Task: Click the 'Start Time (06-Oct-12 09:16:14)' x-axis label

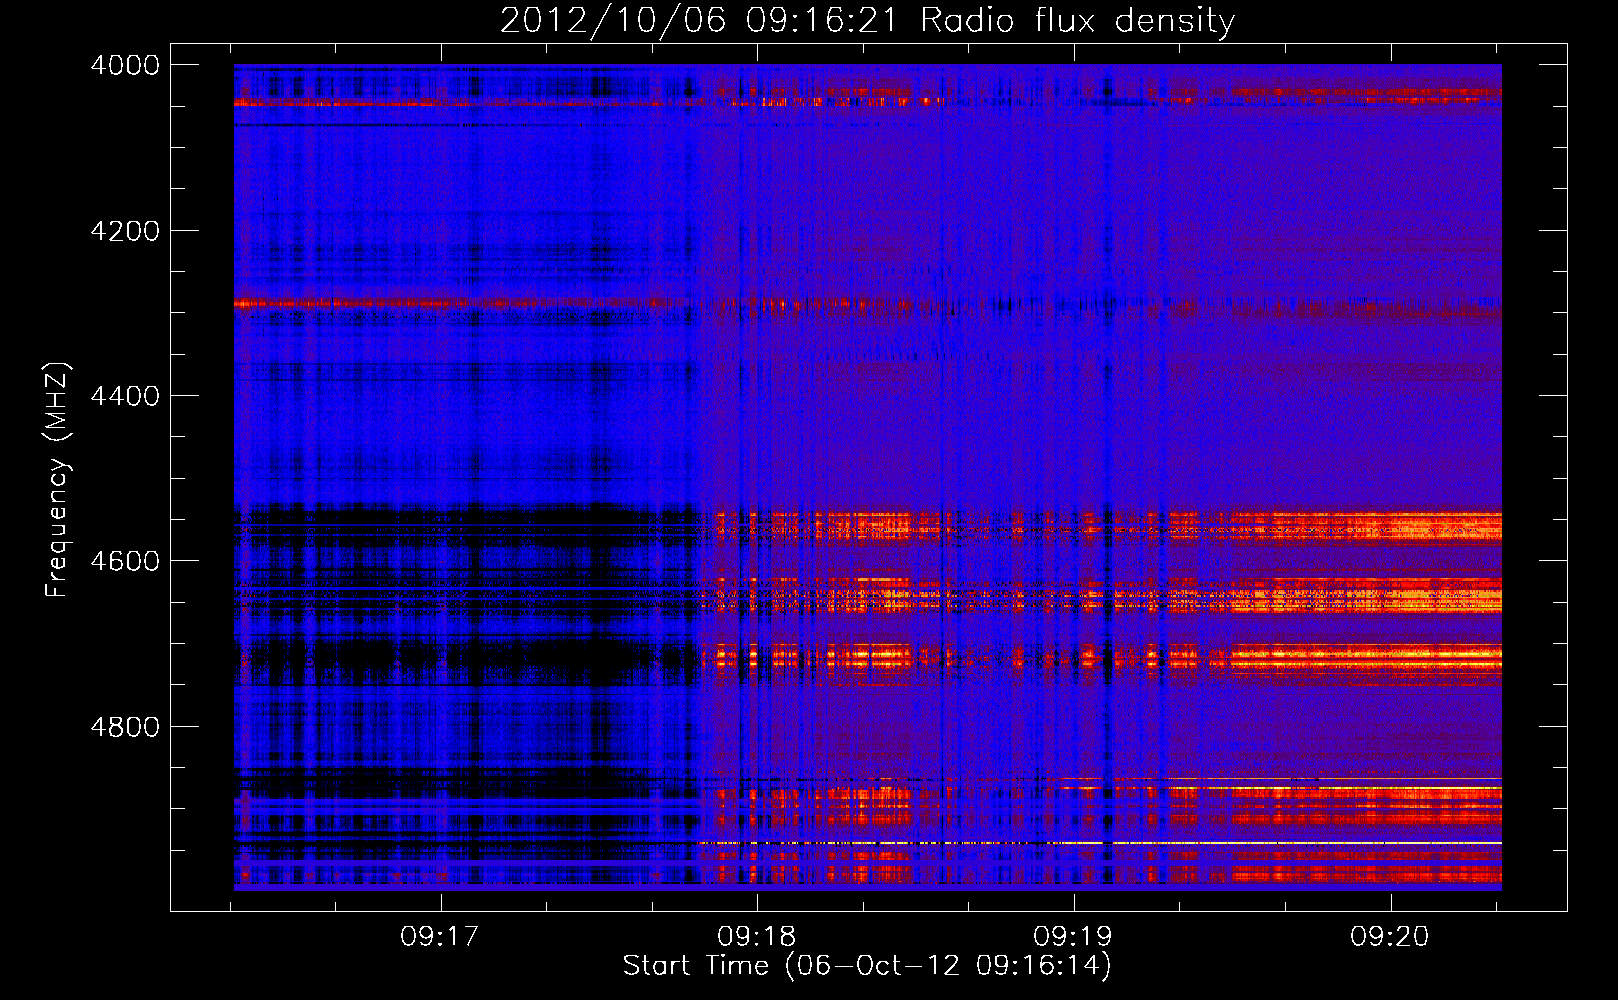Action: tap(867, 966)
